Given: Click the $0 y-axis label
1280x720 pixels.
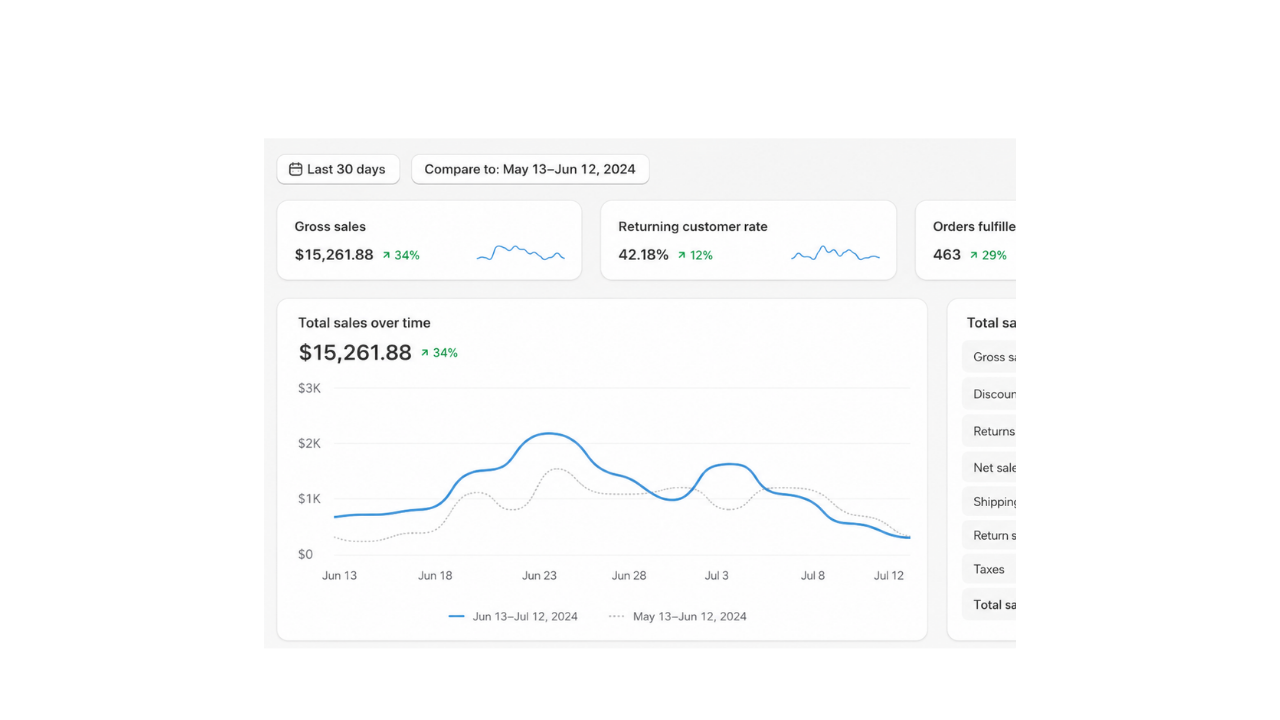Looking at the screenshot, I should 305,554.
